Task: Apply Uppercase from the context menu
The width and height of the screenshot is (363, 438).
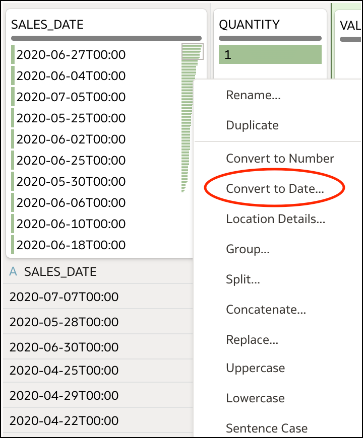Action: (x=255, y=368)
